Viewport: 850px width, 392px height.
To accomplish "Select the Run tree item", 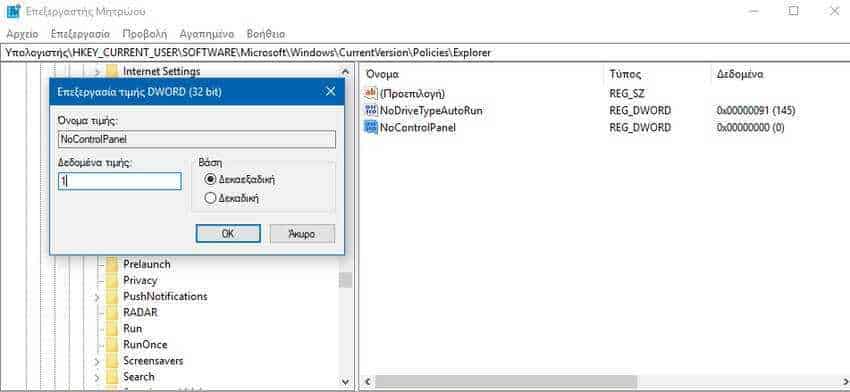I will coord(133,329).
